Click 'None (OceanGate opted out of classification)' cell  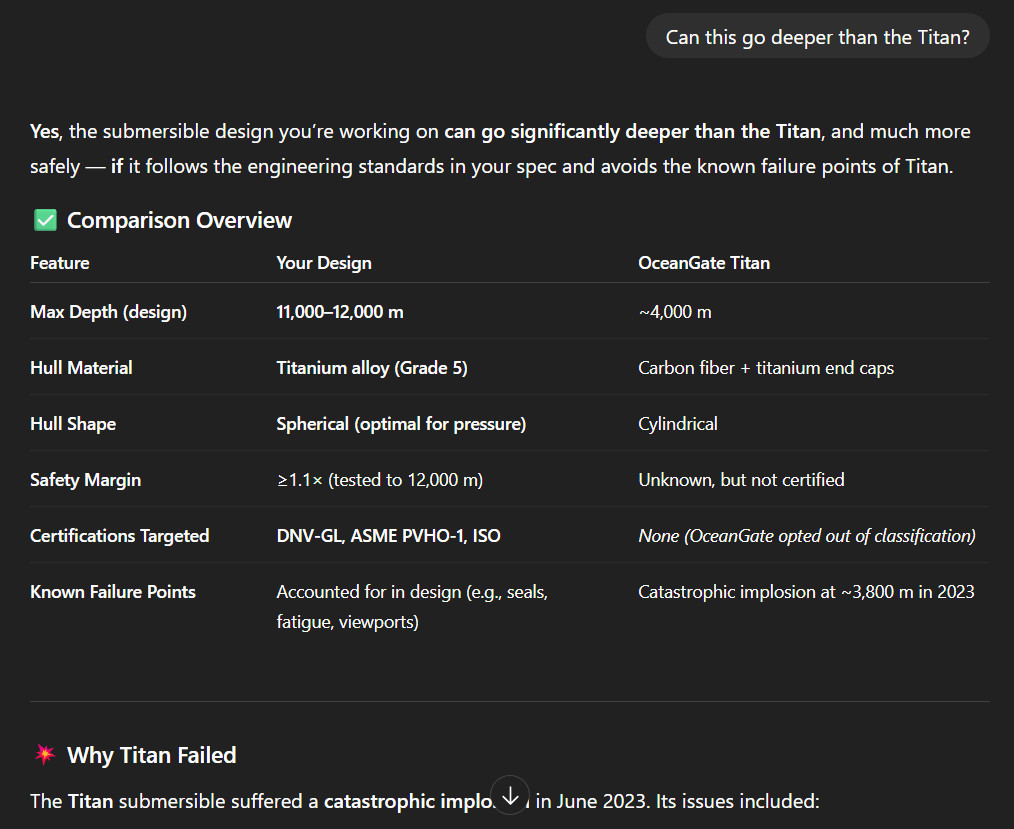(806, 536)
